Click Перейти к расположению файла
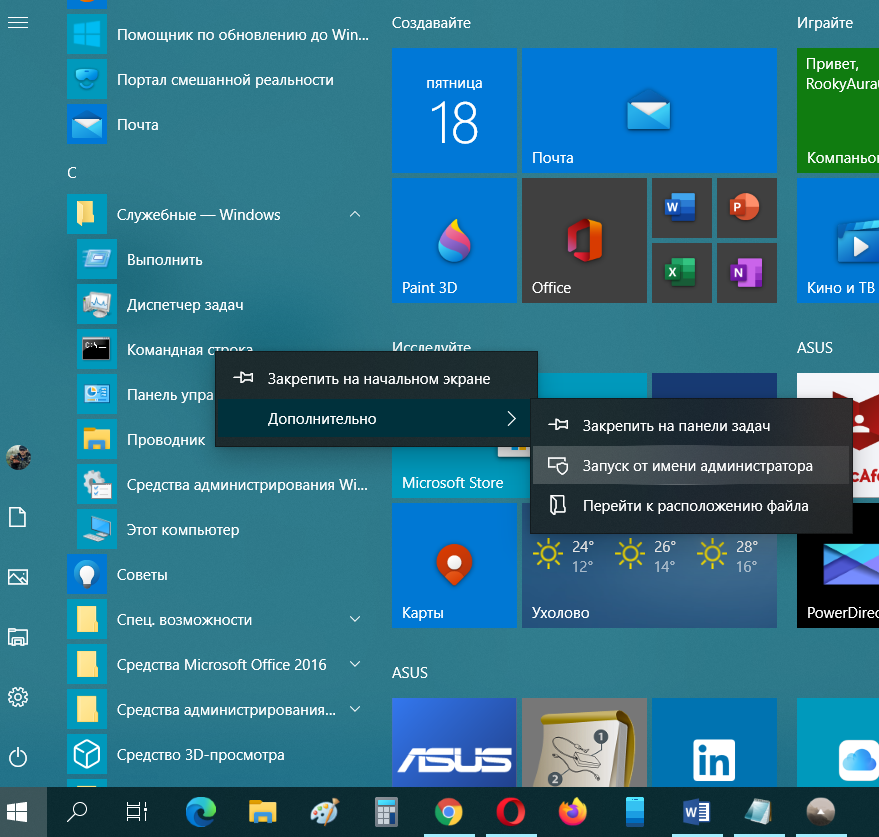879x837 pixels. [695, 506]
